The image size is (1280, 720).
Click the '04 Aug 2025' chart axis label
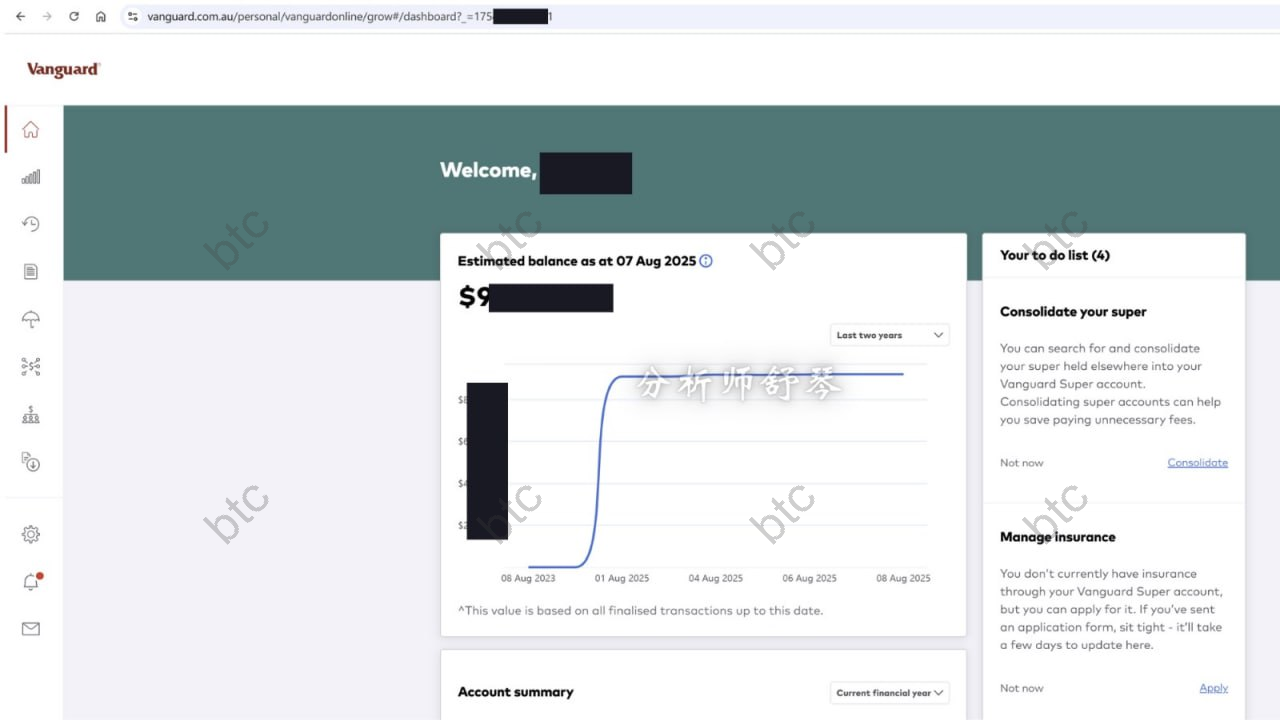[x=716, y=578]
